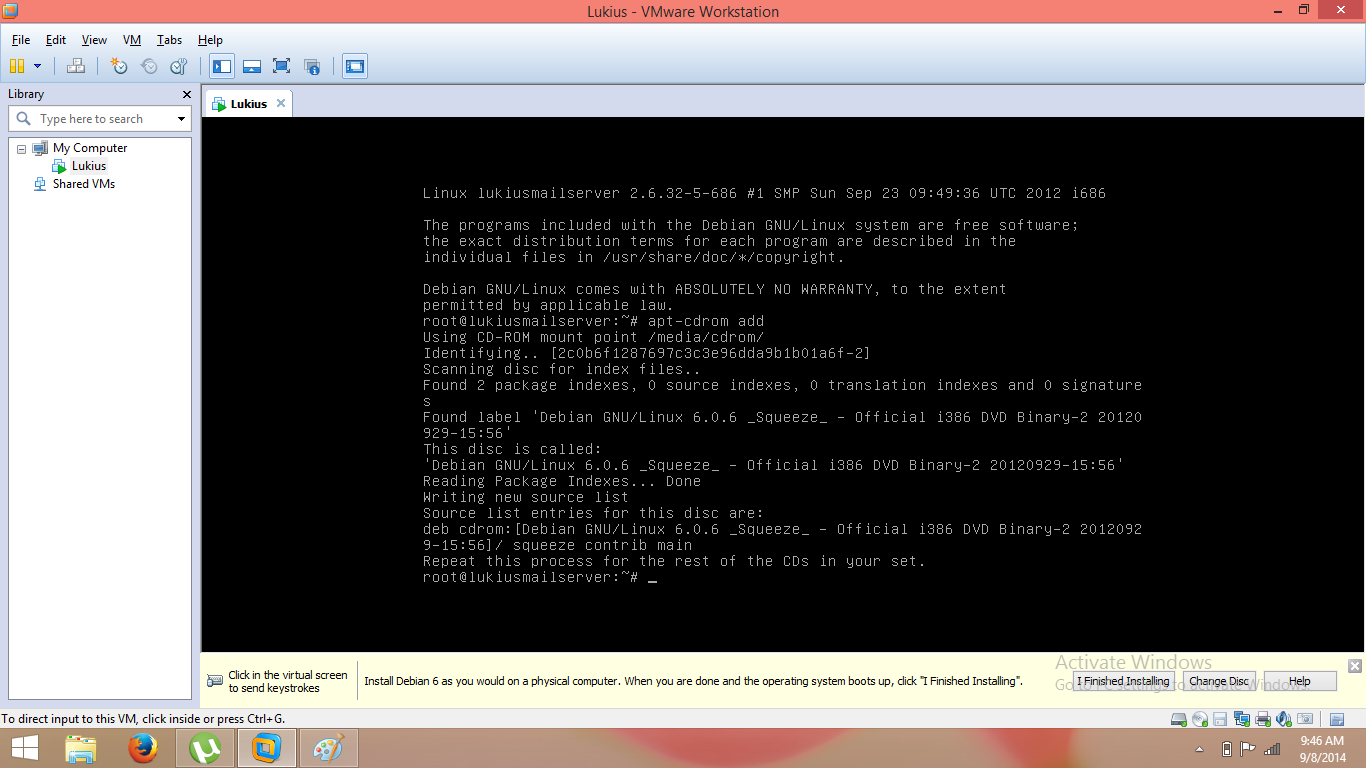The image size is (1366, 768).
Task: Click the CD/DVD device status icon
Action: click(x=1200, y=719)
